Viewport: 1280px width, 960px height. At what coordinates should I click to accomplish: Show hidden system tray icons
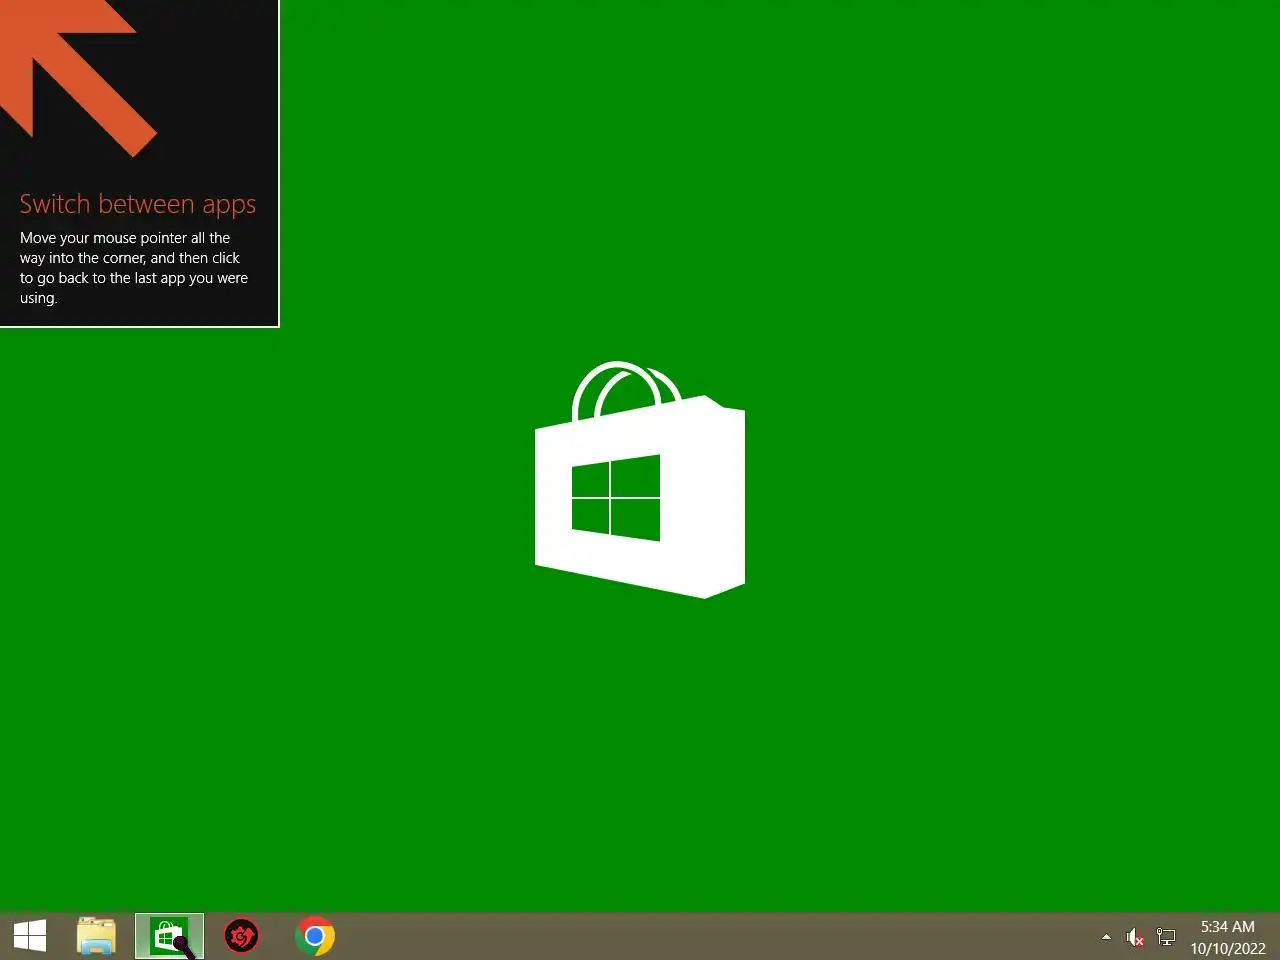pyautogui.click(x=1106, y=937)
